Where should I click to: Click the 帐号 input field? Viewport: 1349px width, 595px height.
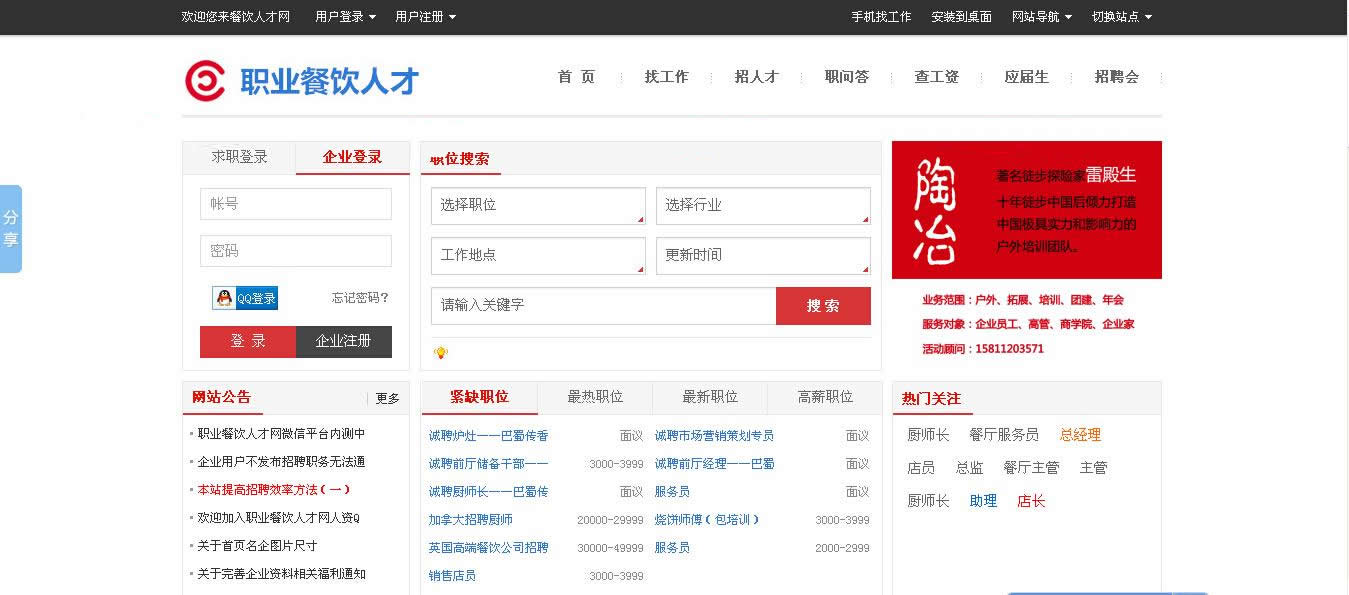point(296,204)
